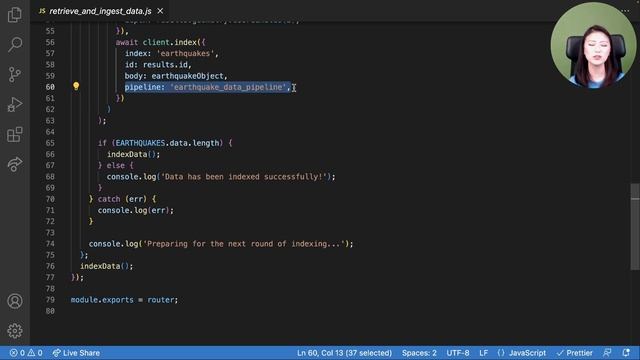
Task: Click 'earthquake_data_pipeline' string on line 60
Action: 228,87
